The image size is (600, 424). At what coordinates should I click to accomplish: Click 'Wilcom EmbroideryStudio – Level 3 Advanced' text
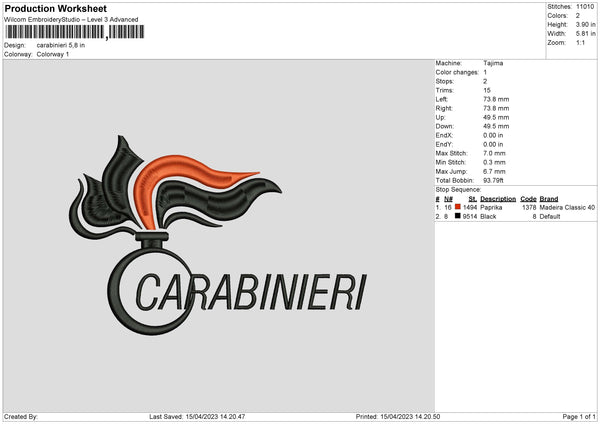(71, 20)
